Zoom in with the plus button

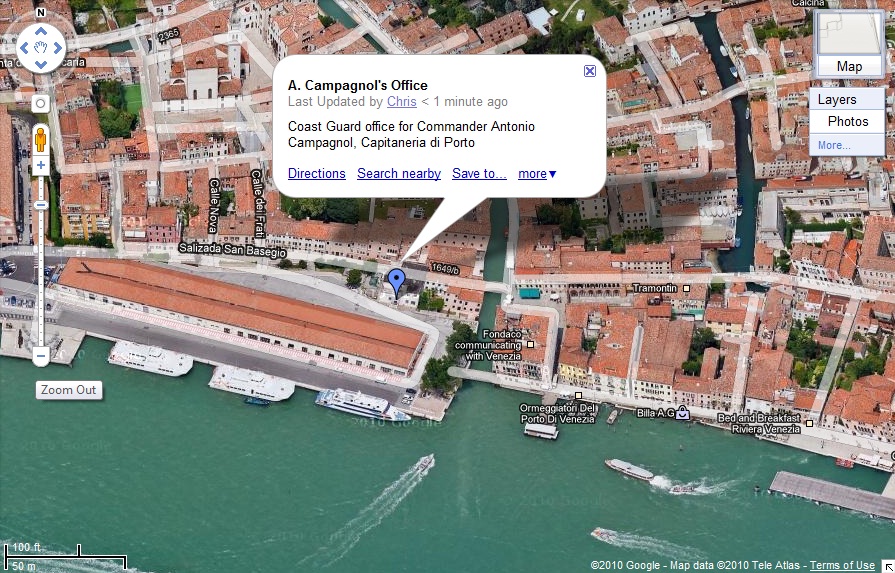(41, 166)
